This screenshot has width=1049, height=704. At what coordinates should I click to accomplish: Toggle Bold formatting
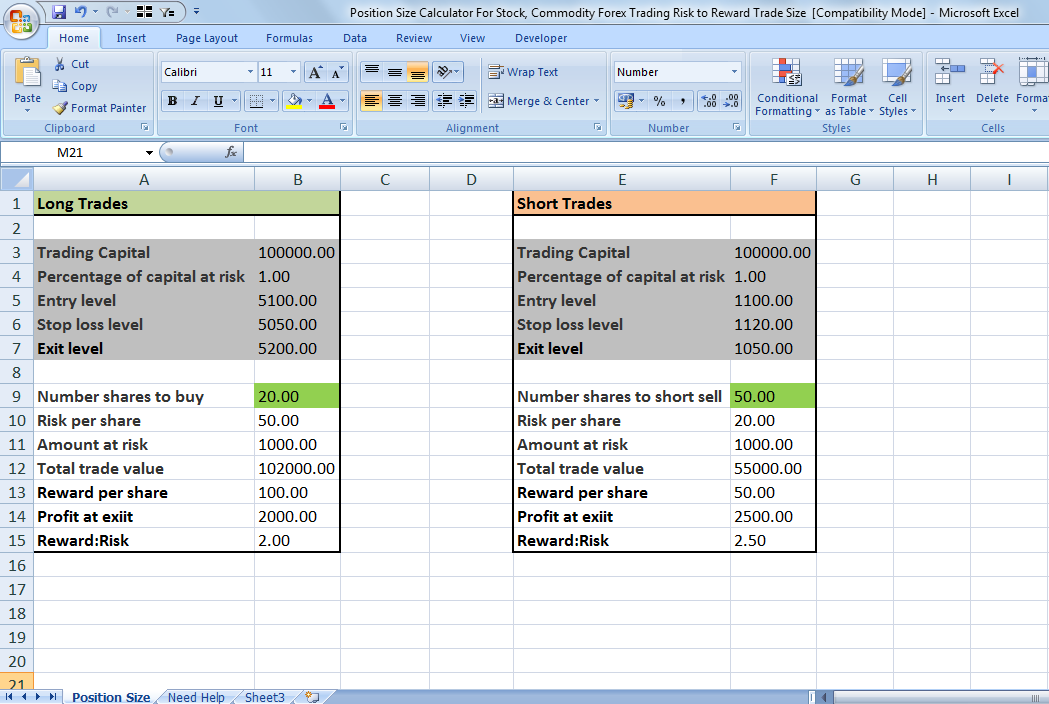pos(173,101)
